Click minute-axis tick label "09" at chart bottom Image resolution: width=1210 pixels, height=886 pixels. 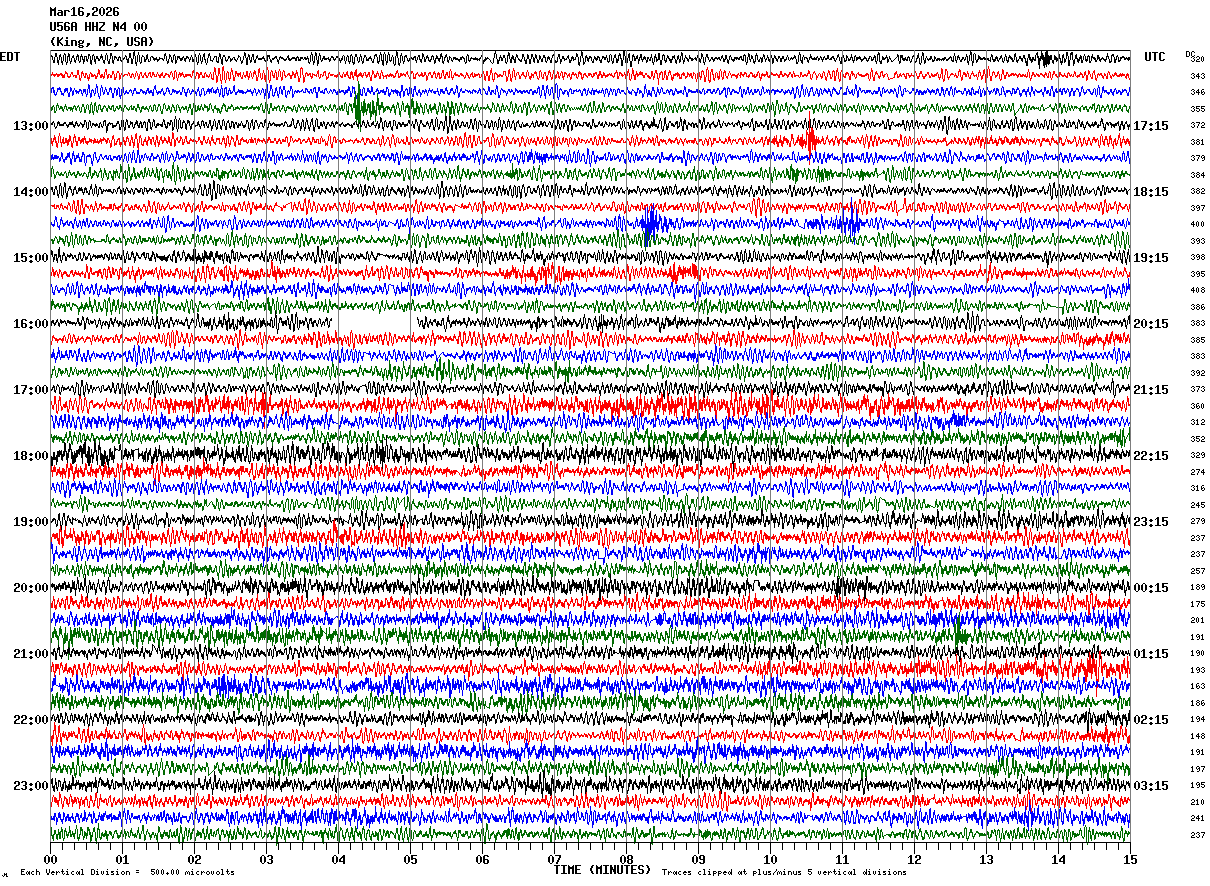(698, 859)
